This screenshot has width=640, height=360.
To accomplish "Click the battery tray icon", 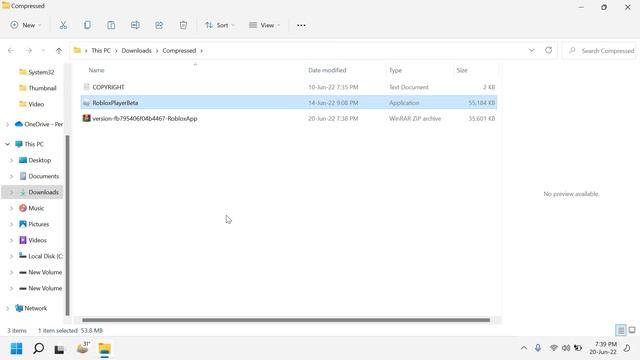I will (578, 348).
